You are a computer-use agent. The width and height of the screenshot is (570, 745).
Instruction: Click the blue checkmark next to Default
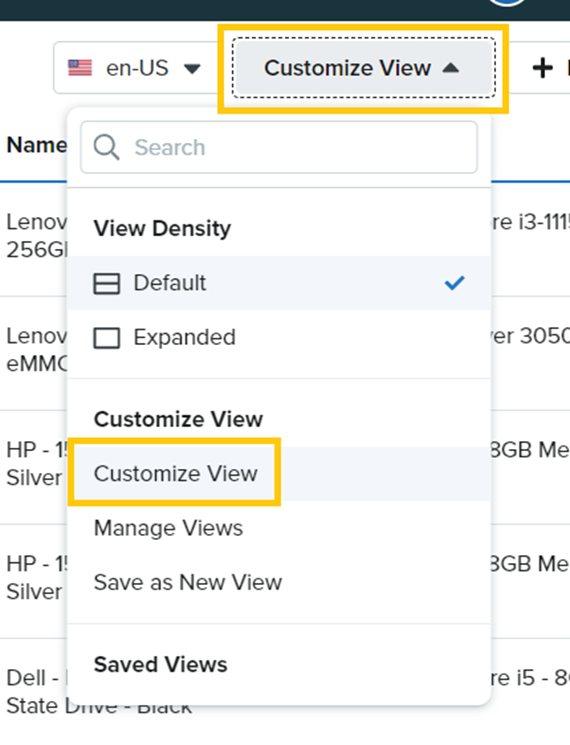click(454, 283)
